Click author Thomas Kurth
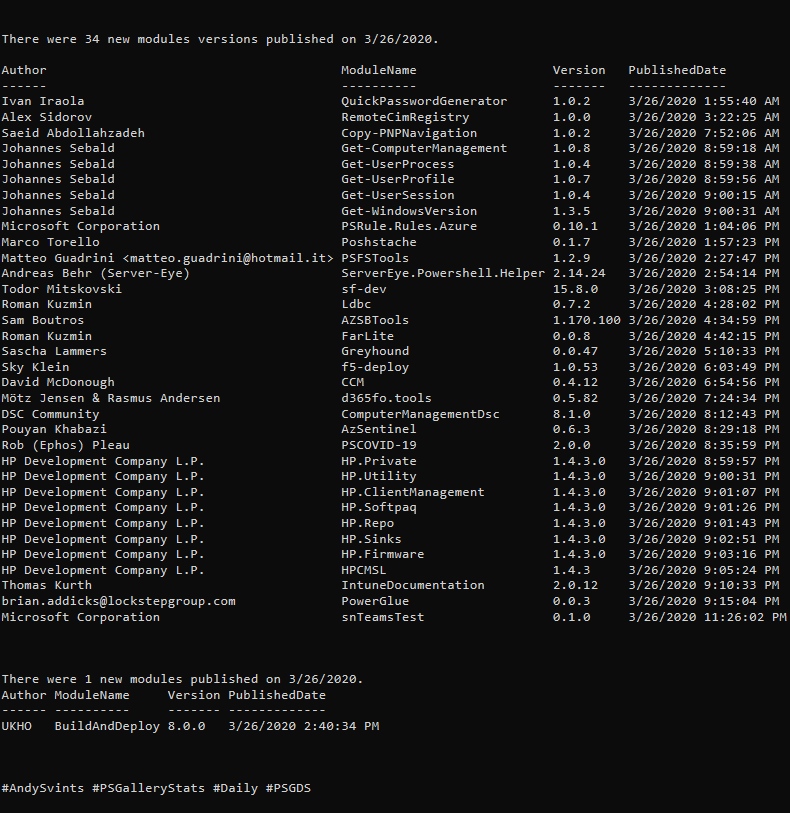The height and width of the screenshot is (813, 790). (x=47, y=585)
